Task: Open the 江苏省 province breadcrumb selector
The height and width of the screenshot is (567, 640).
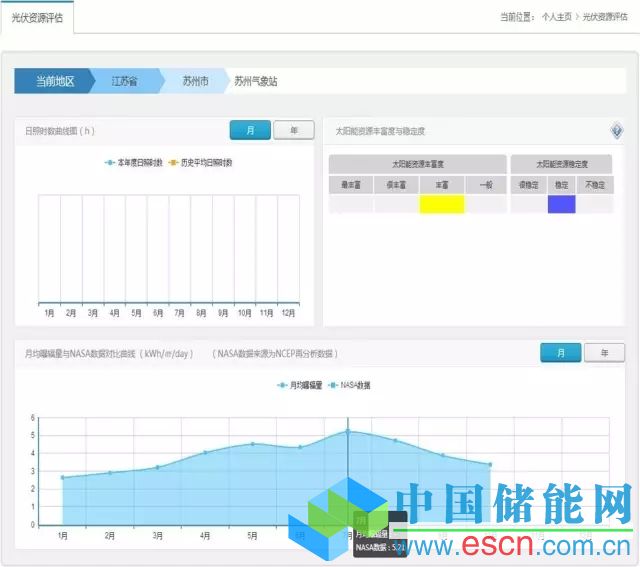Action: tap(125, 81)
